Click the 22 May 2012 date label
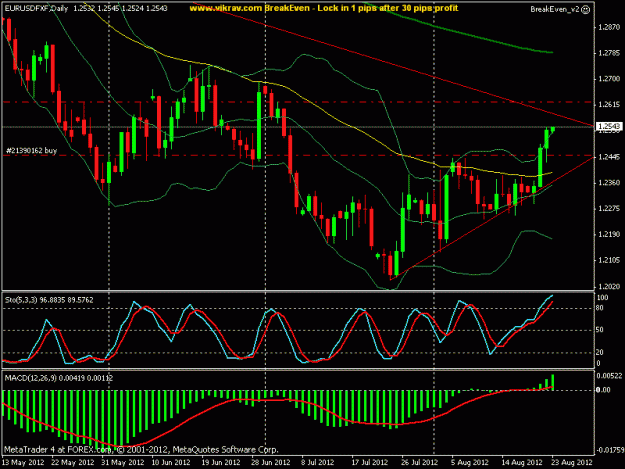The image size is (625, 469). (x=73, y=463)
